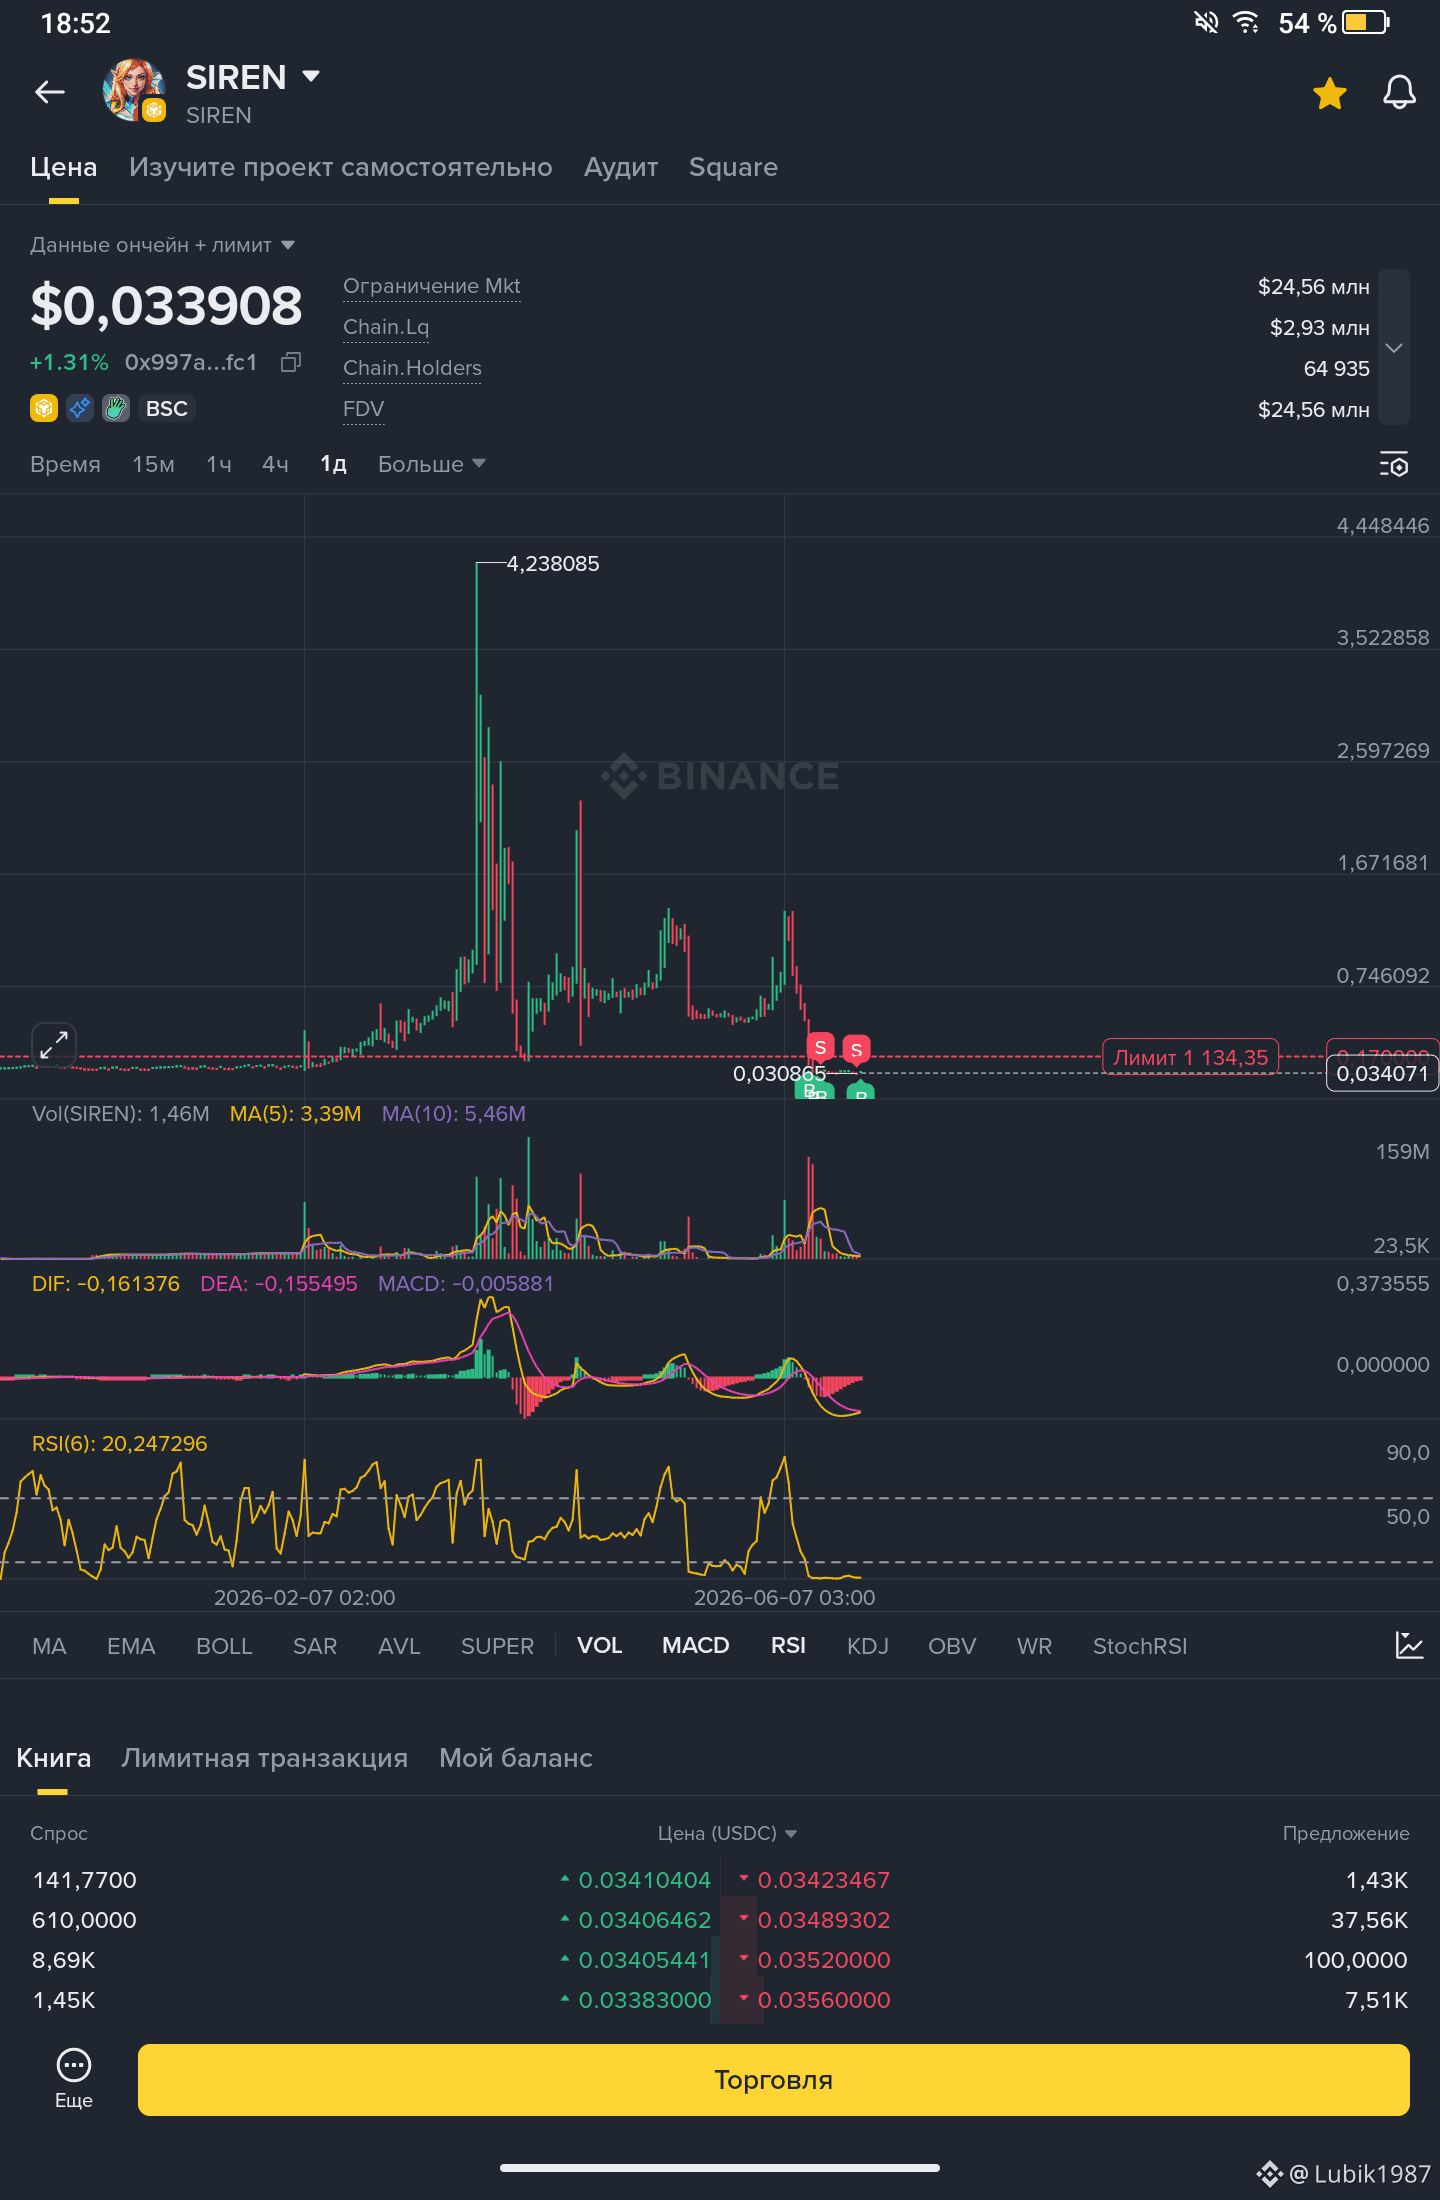
Task: Select Время chart mode
Action: coord(65,464)
